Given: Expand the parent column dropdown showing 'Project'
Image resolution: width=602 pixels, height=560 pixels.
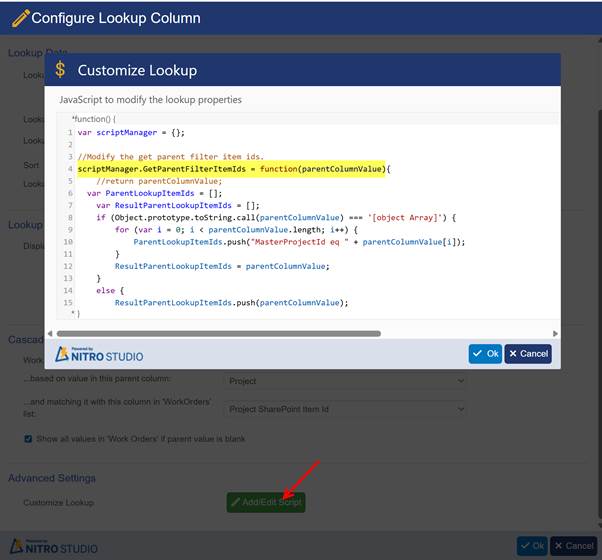Looking at the screenshot, I should pyautogui.click(x=347, y=381).
